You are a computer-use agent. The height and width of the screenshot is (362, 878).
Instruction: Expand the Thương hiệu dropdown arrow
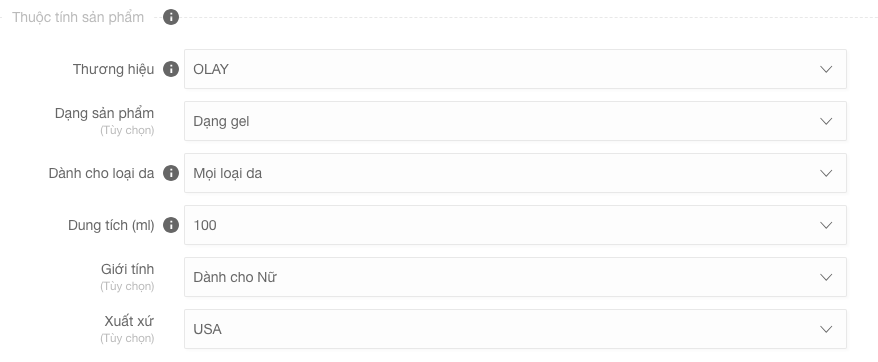pos(826,69)
